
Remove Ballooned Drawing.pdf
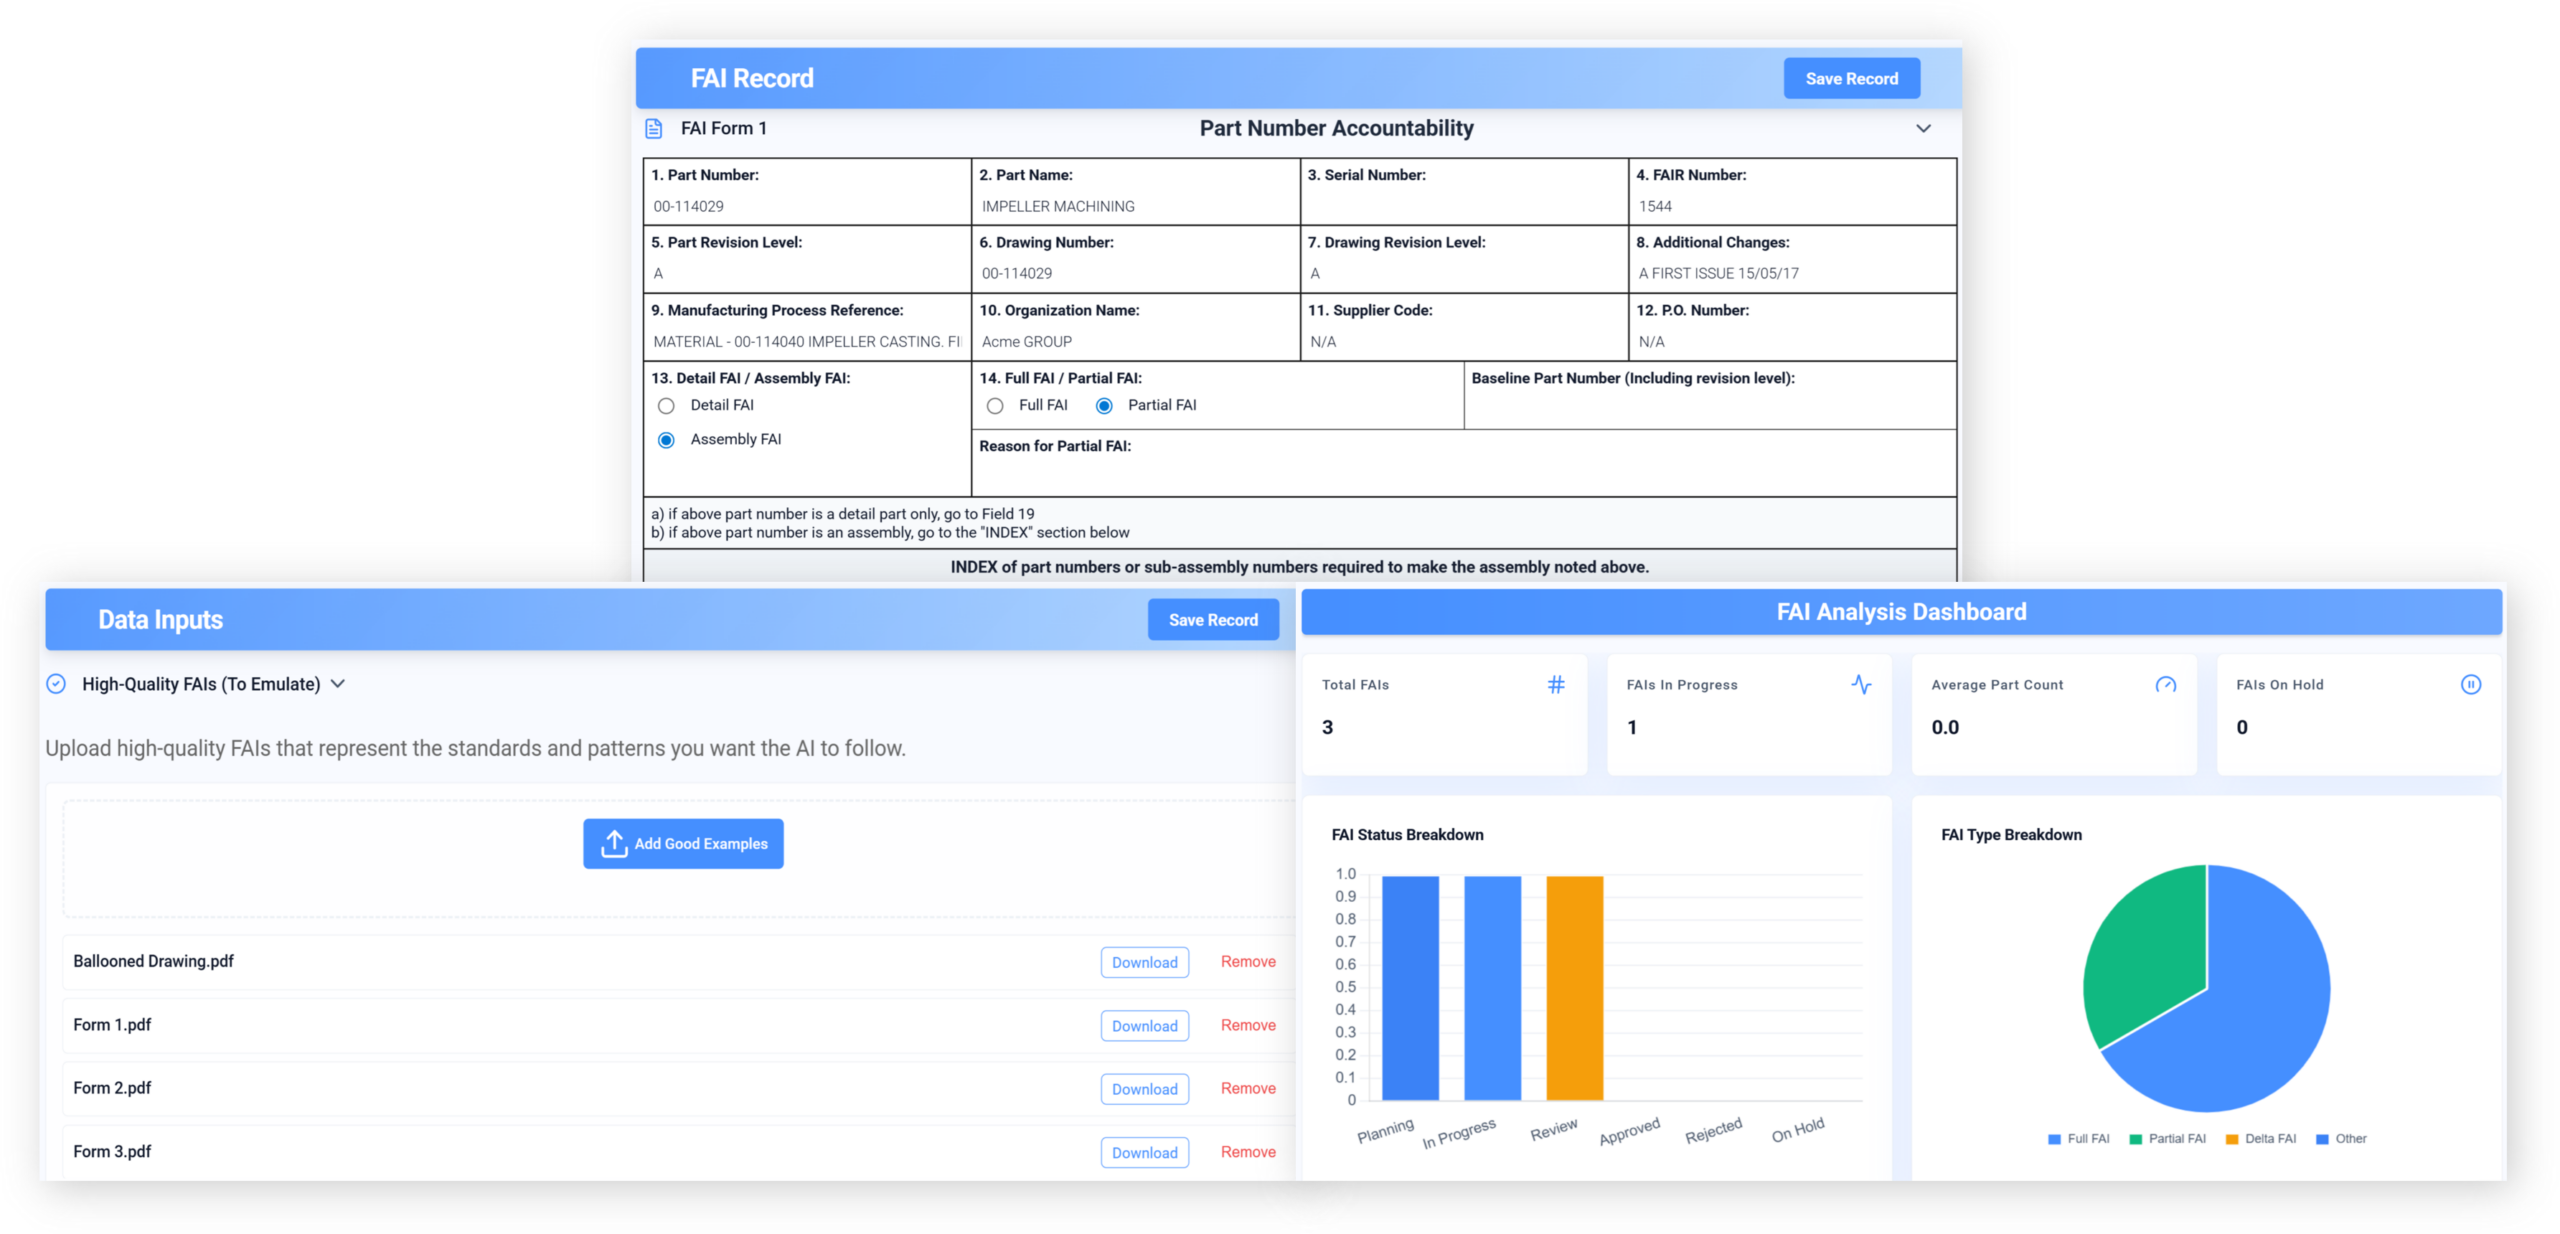(1247, 961)
